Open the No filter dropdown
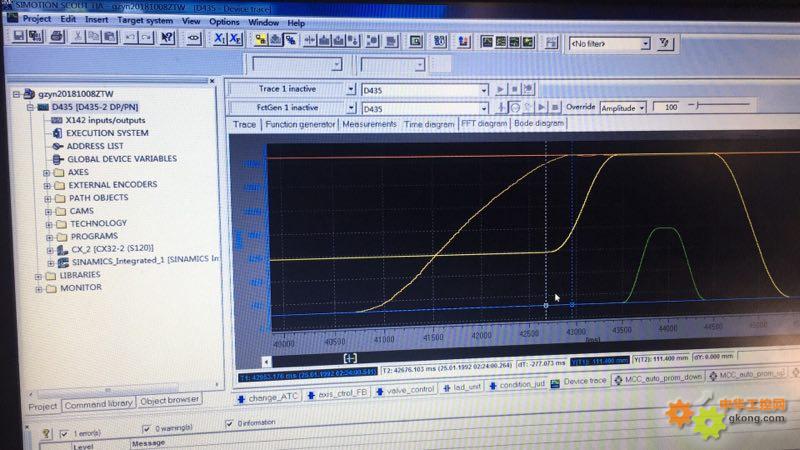Image resolution: width=800 pixels, height=450 pixels. click(x=645, y=44)
